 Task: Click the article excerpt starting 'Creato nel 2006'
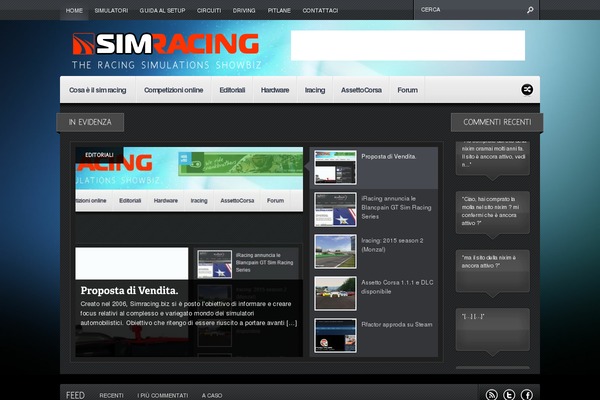coord(189,313)
